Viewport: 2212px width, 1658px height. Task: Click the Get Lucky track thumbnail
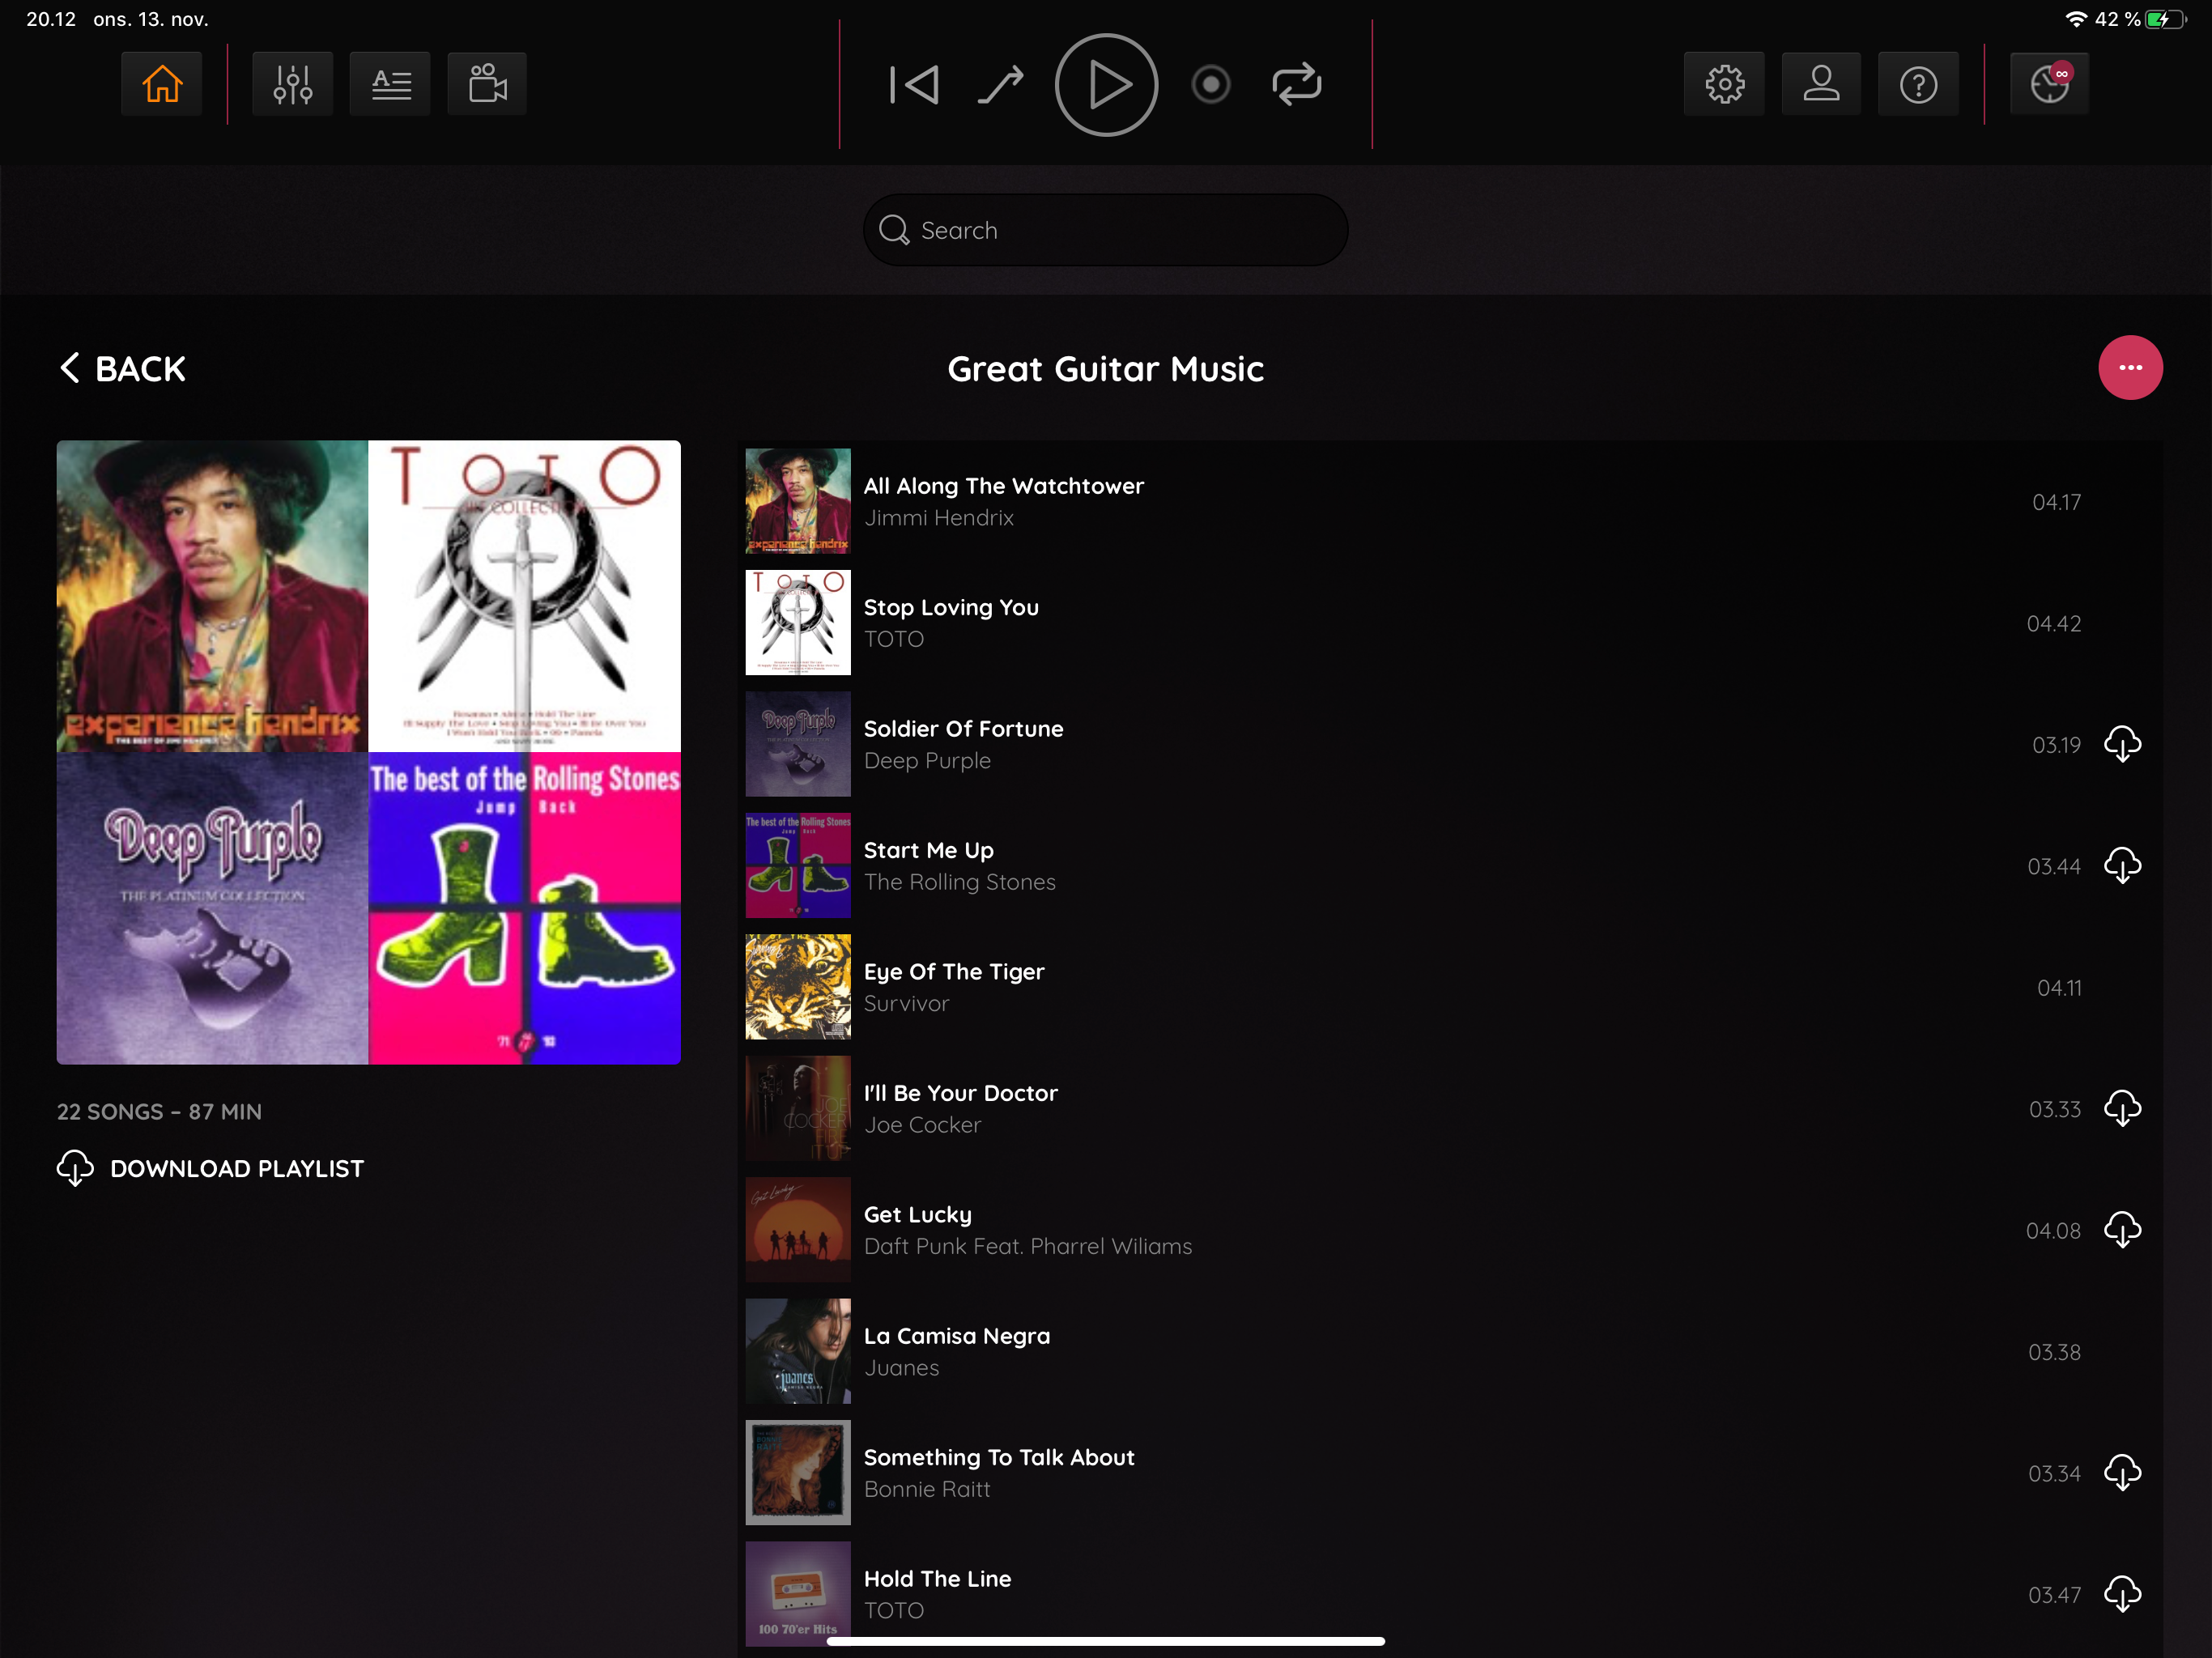[798, 1230]
